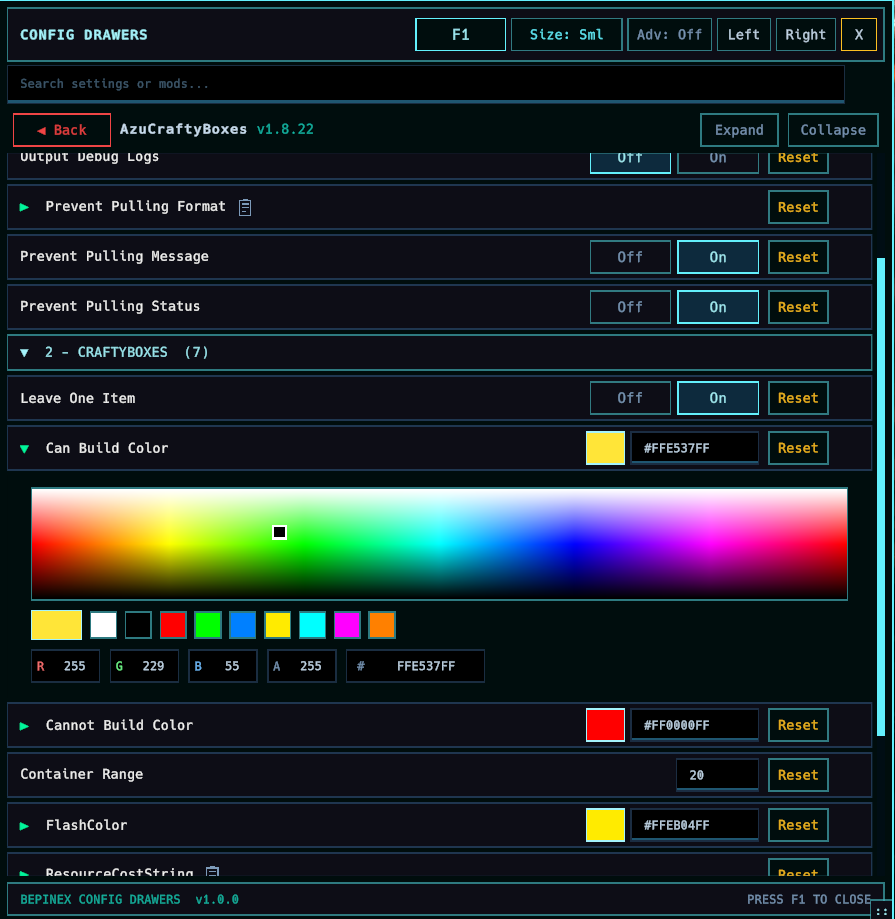Viewport: 895px width, 919px height.
Task: Switch Leave One Item to On
Action: (717, 398)
